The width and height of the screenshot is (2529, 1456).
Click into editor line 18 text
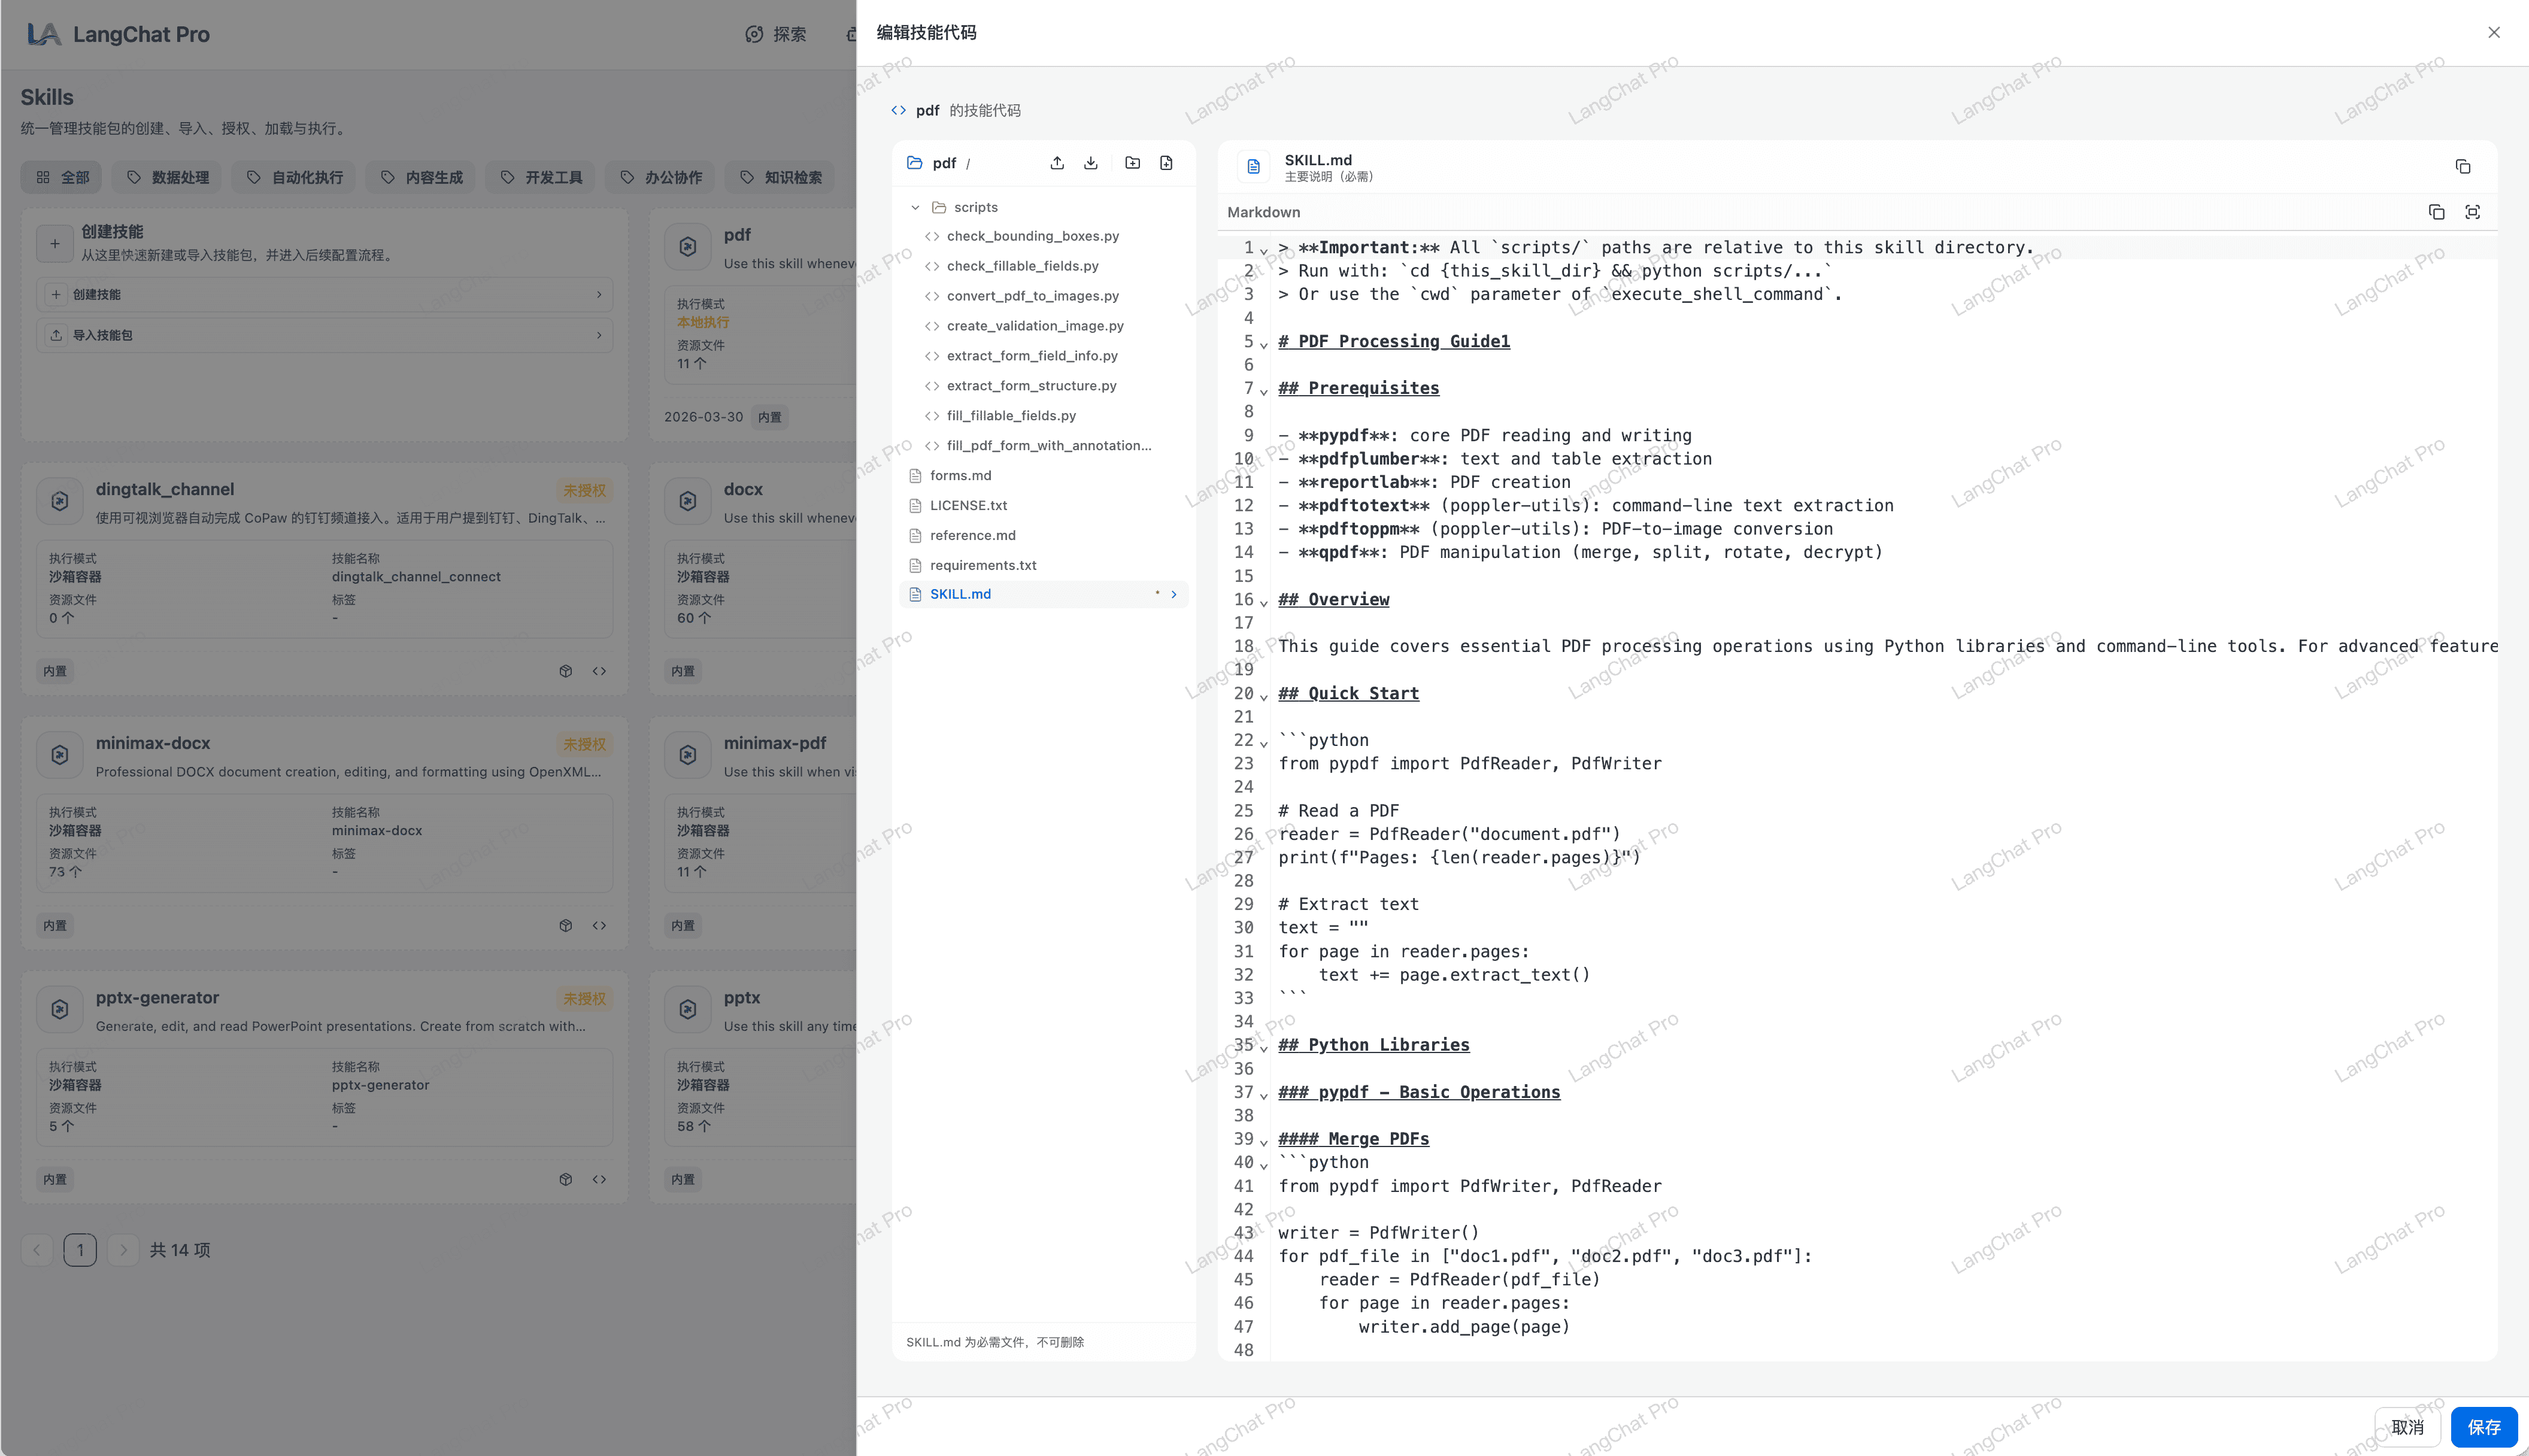1700,646
